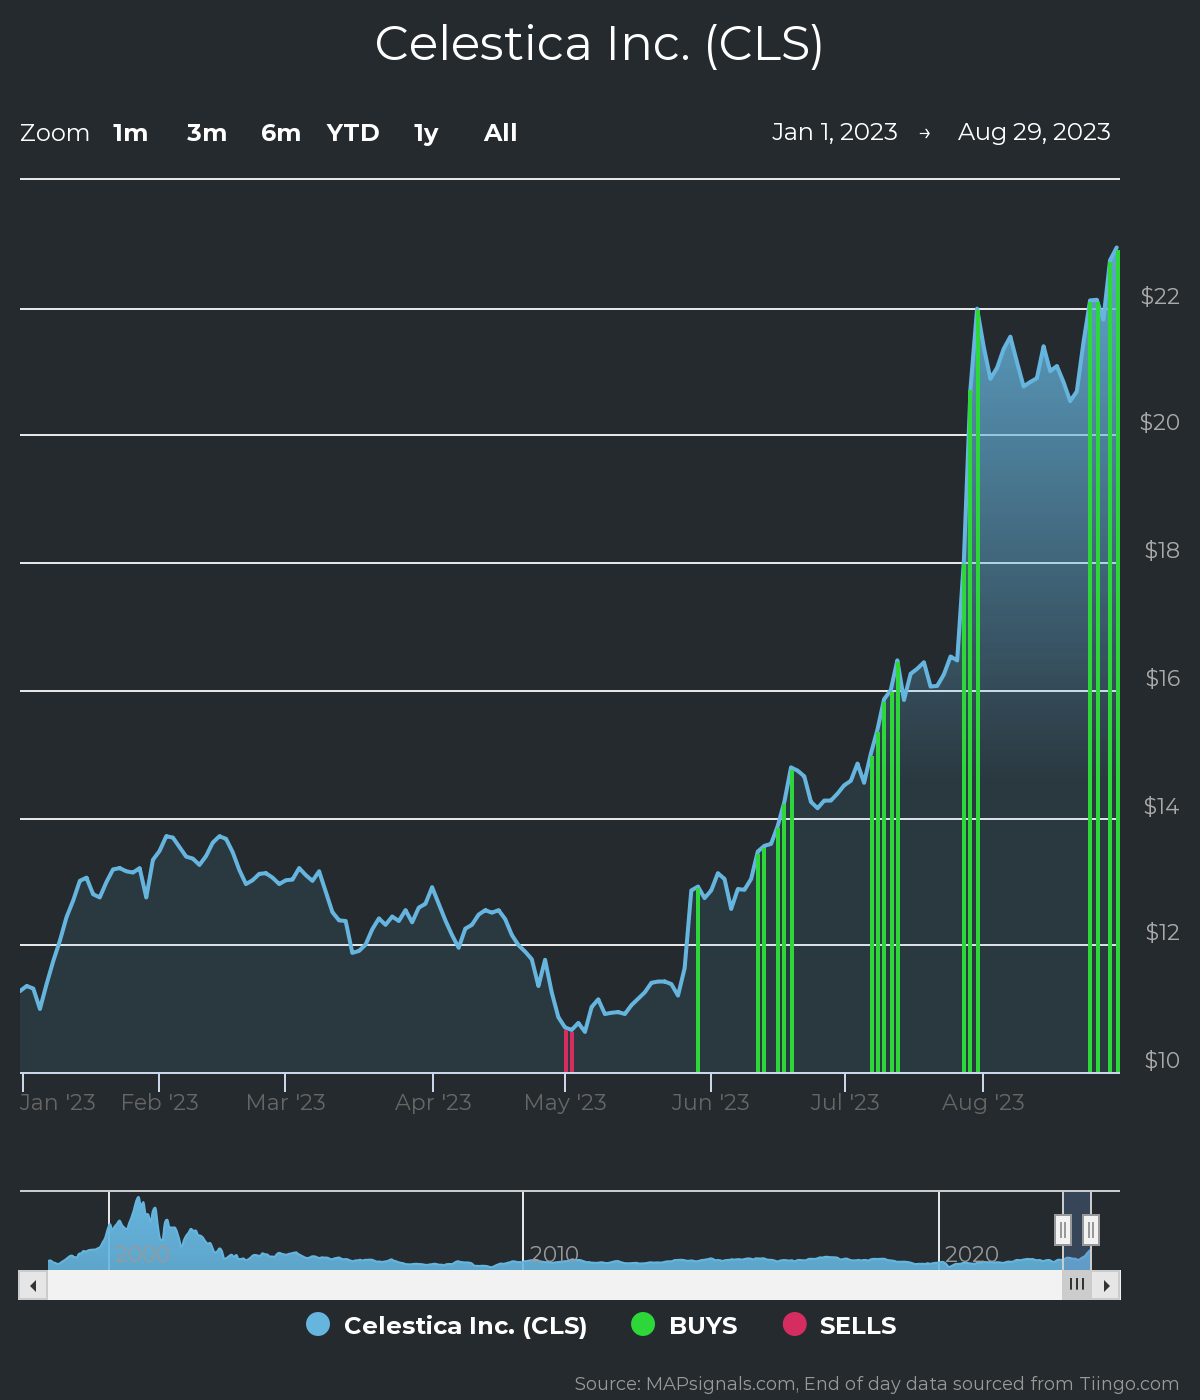Click the red sell signal bars in May '23
Screen dimensions: 1200x1400
(568, 1050)
